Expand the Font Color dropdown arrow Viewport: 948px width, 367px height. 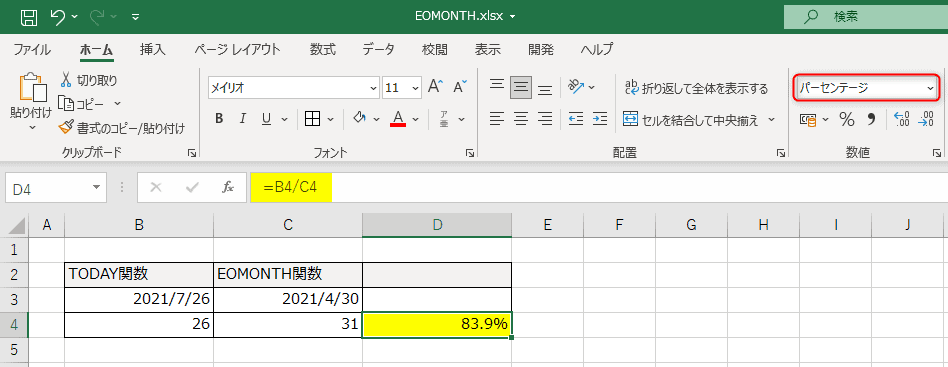pyautogui.click(x=415, y=119)
